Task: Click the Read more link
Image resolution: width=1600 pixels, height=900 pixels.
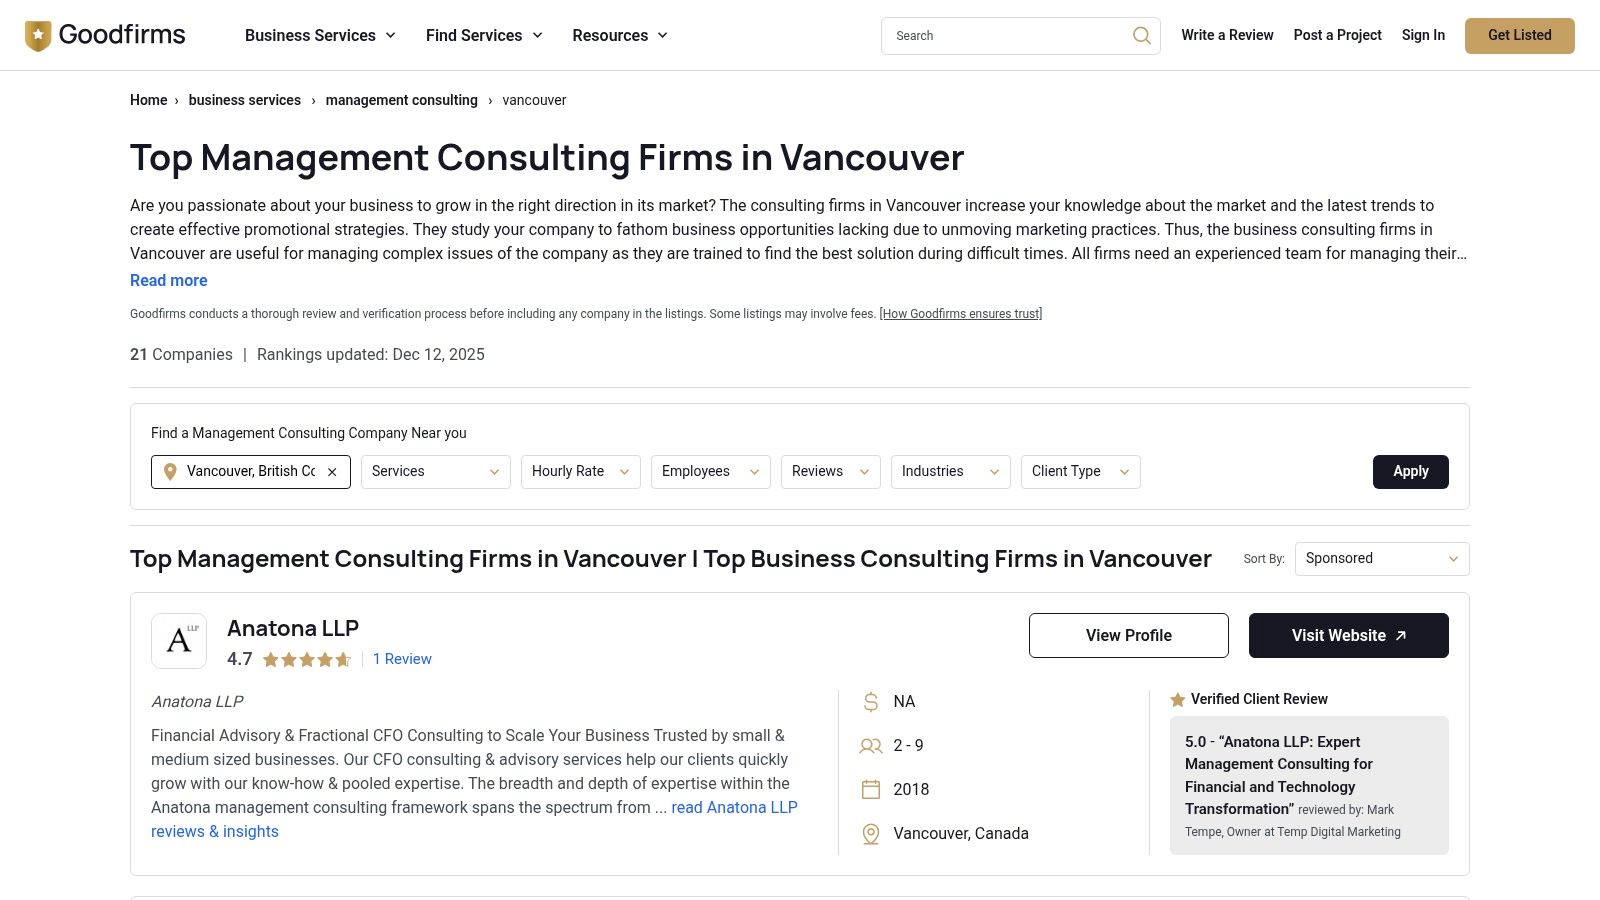Action: click(x=168, y=280)
